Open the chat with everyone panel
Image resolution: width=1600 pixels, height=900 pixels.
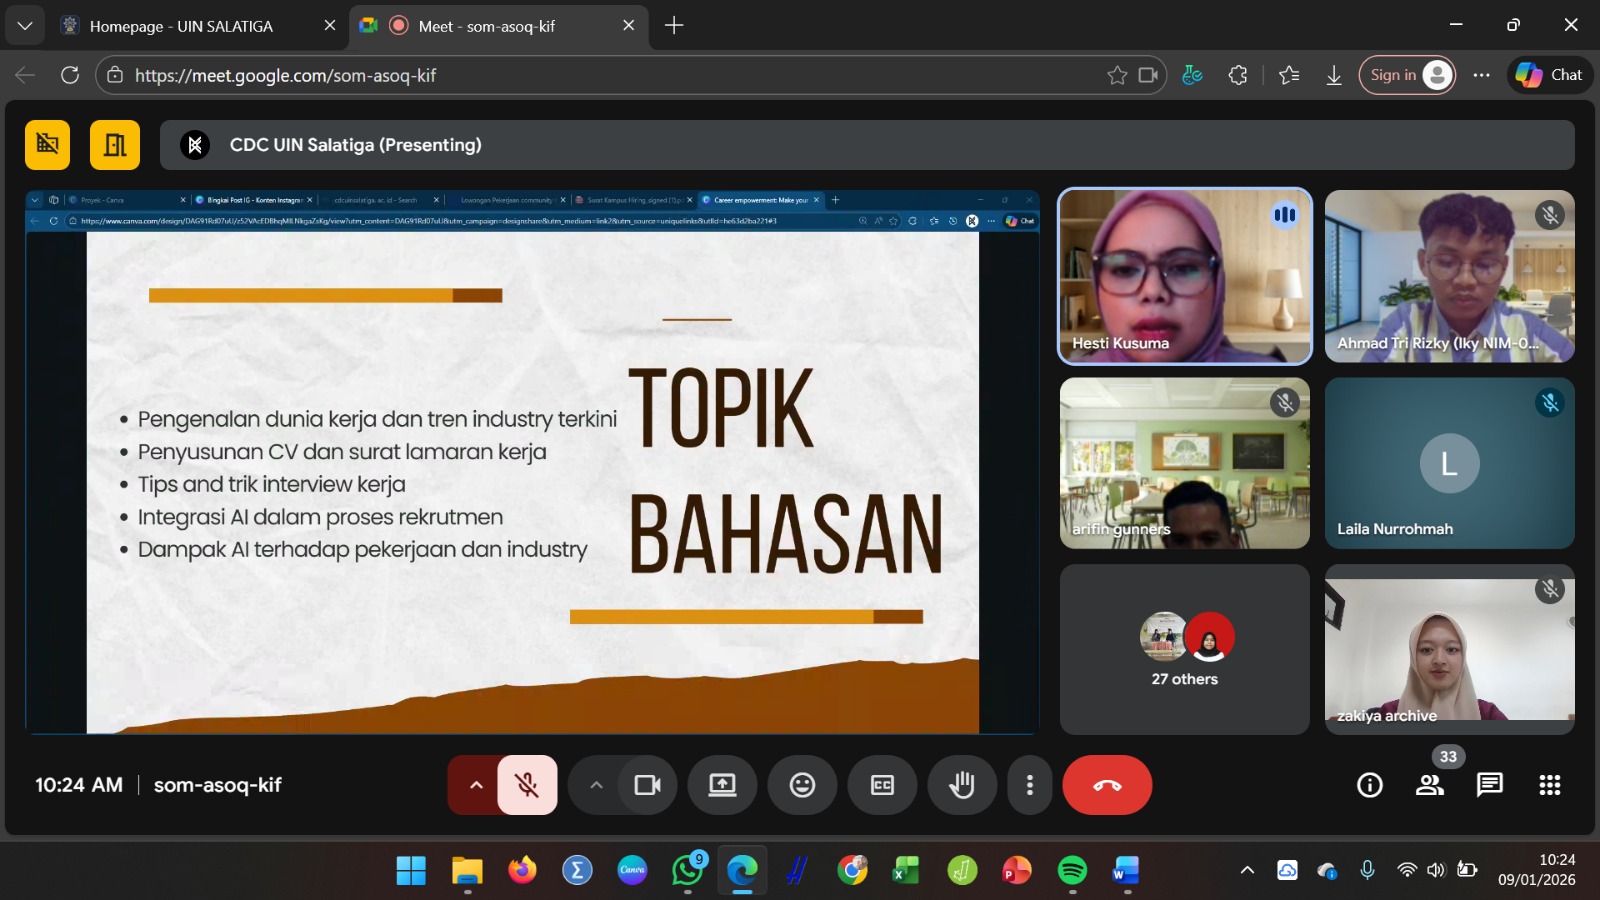click(1490, 785)
